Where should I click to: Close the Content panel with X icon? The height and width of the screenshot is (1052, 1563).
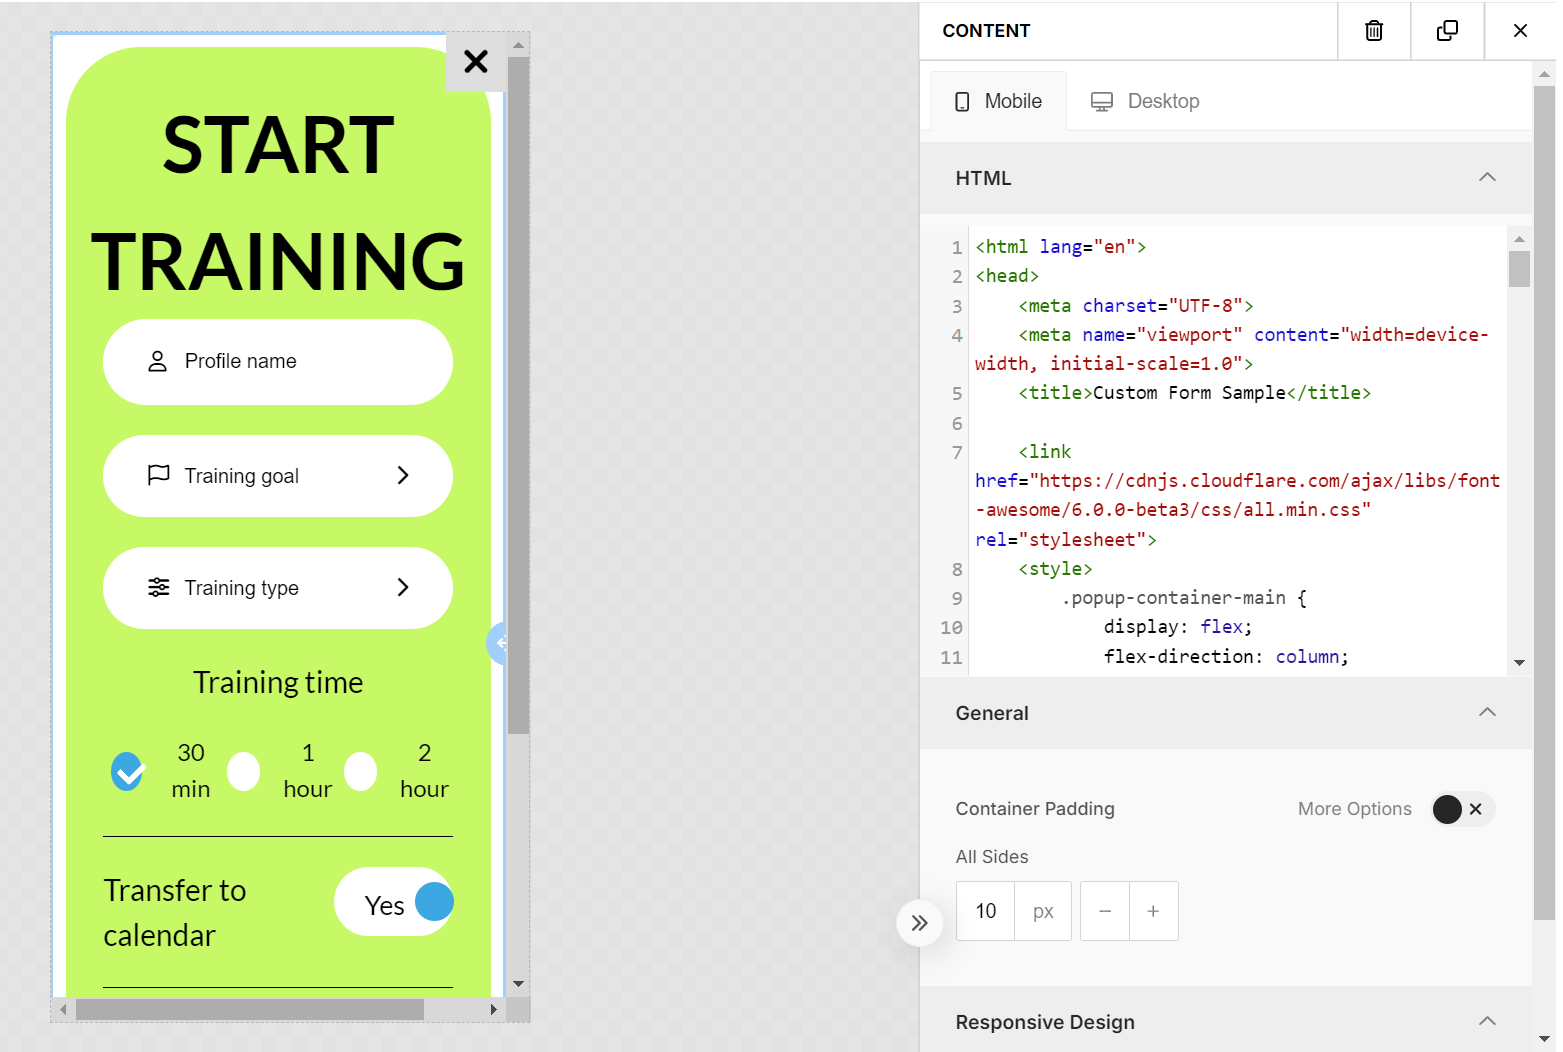pos(1520,31)
